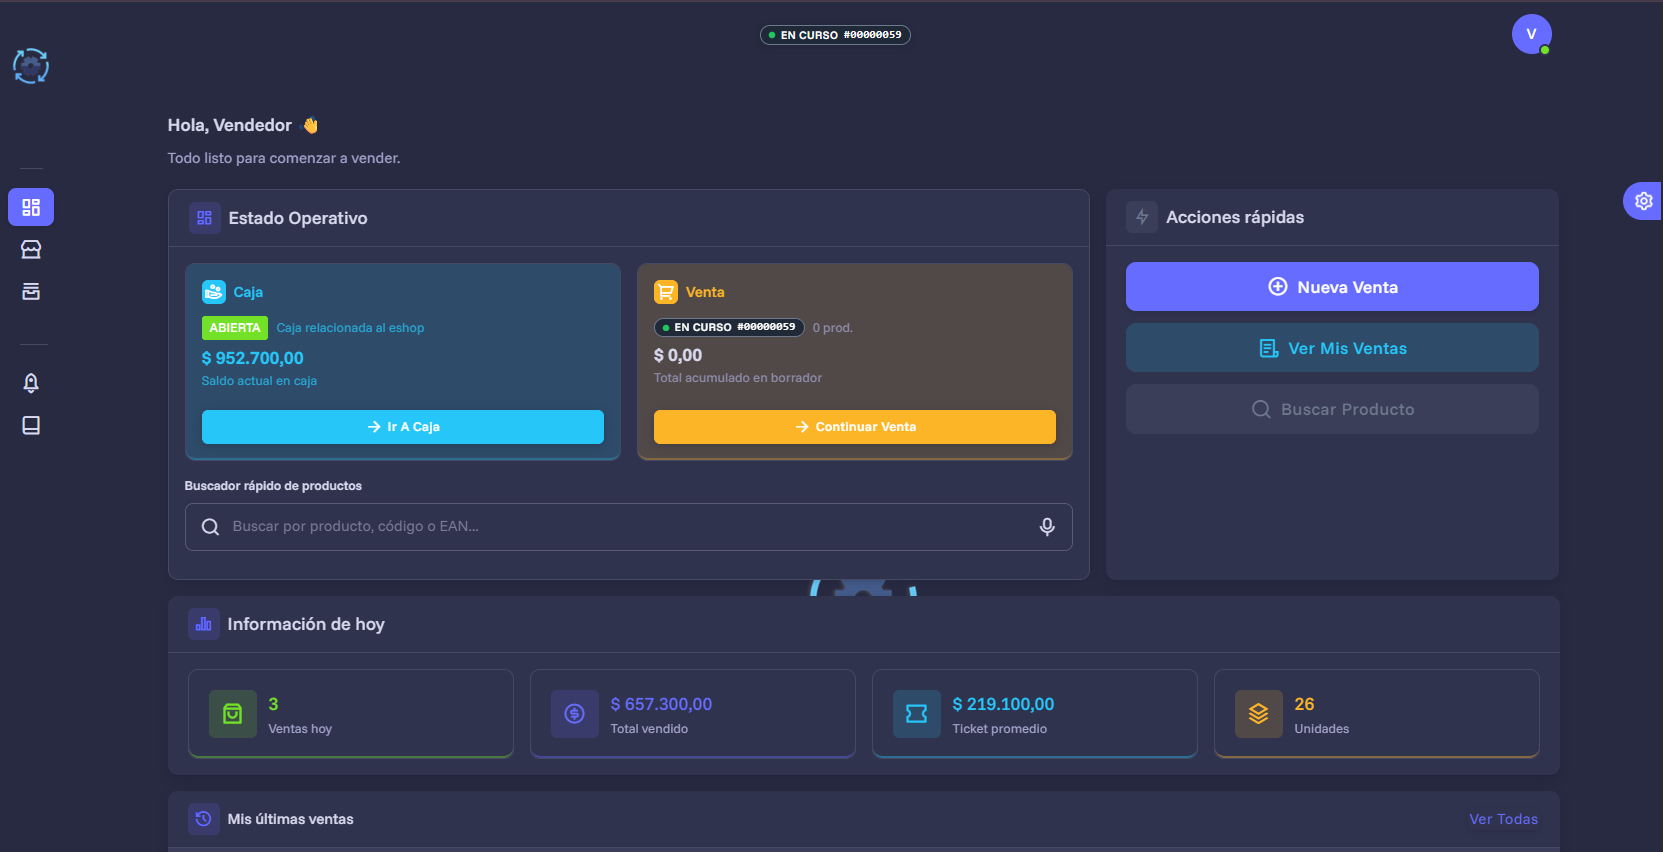The image size is (1663, 852).
Task: Open the Ver Todas link
Action: 1504,819
